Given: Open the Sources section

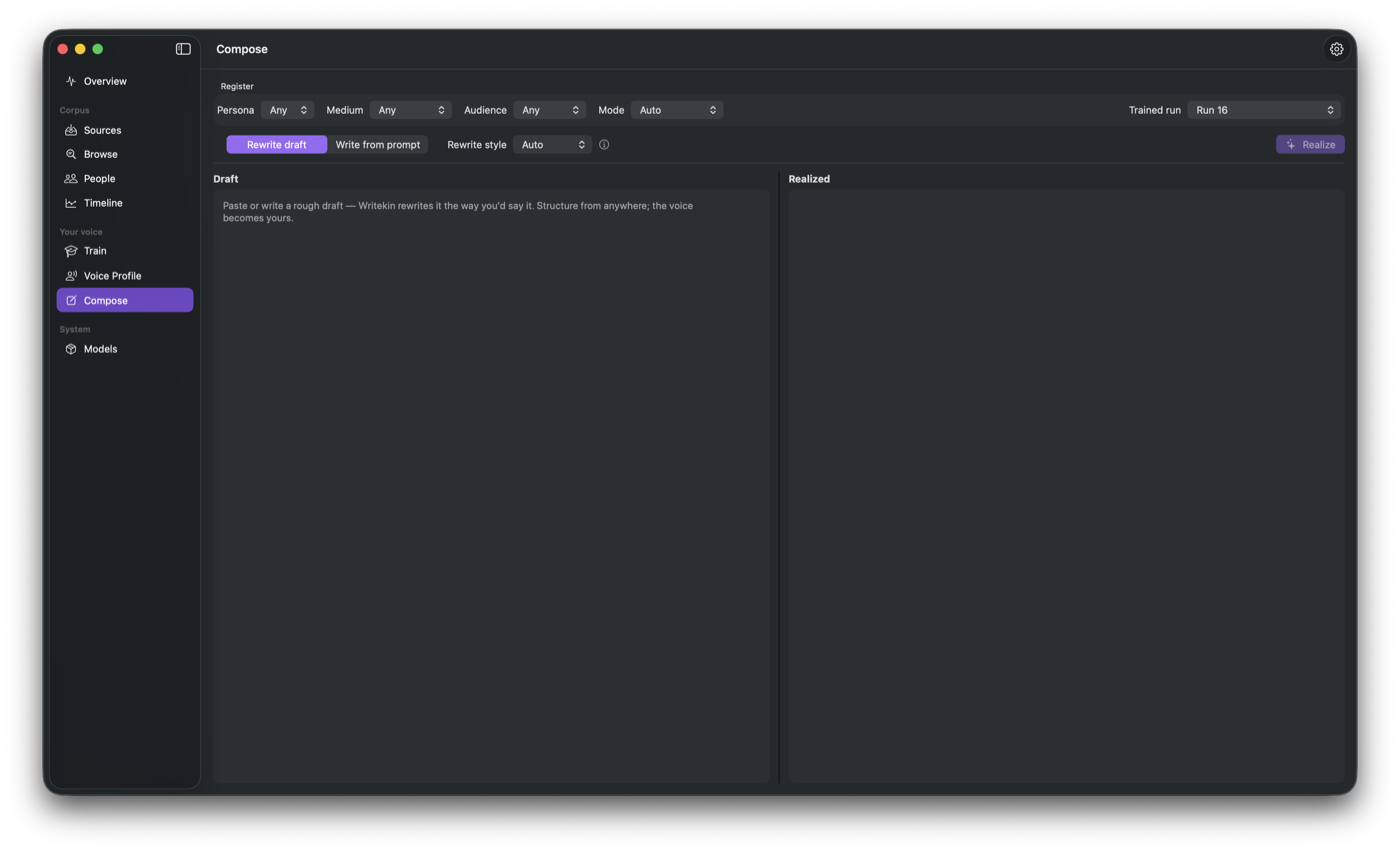Looking at the screenshot, I should (x=125, y=130).
